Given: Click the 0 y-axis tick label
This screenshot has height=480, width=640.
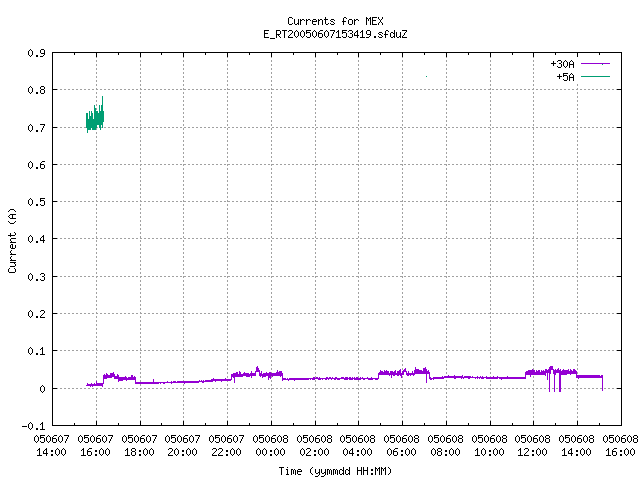Looking at the screenshot, I should tap(42, 389).
